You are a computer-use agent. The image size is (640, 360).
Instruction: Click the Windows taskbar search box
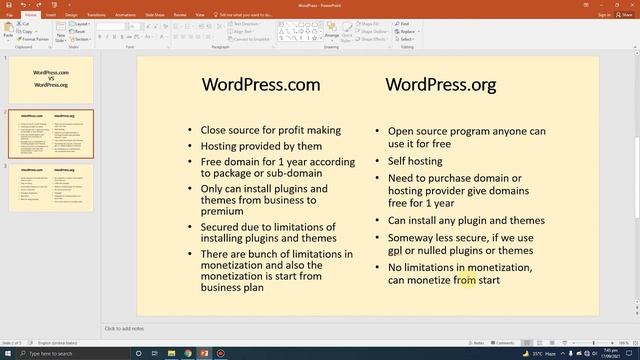coord(73,353)
